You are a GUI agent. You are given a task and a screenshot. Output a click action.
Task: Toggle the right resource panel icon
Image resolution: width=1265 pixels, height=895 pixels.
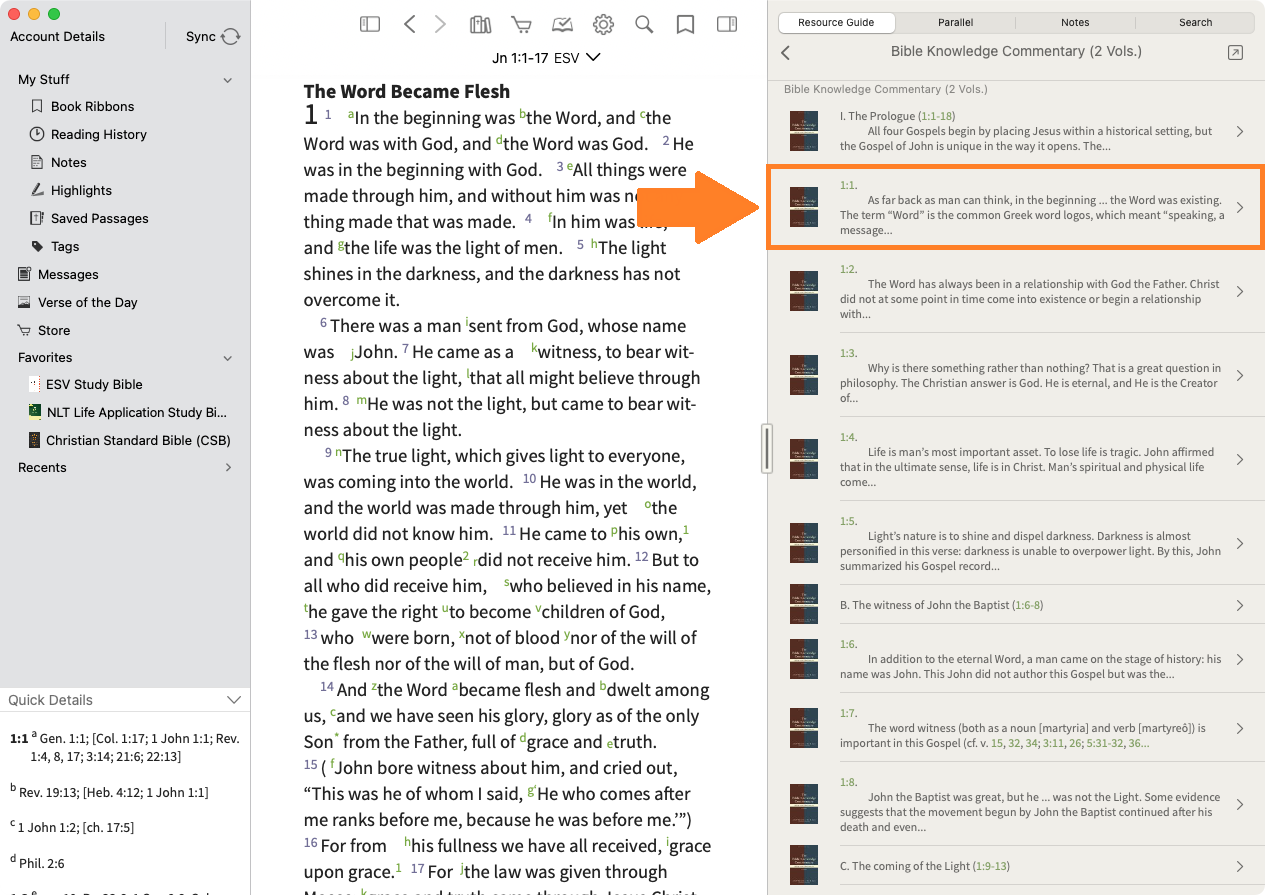click(x=727, y=24)
